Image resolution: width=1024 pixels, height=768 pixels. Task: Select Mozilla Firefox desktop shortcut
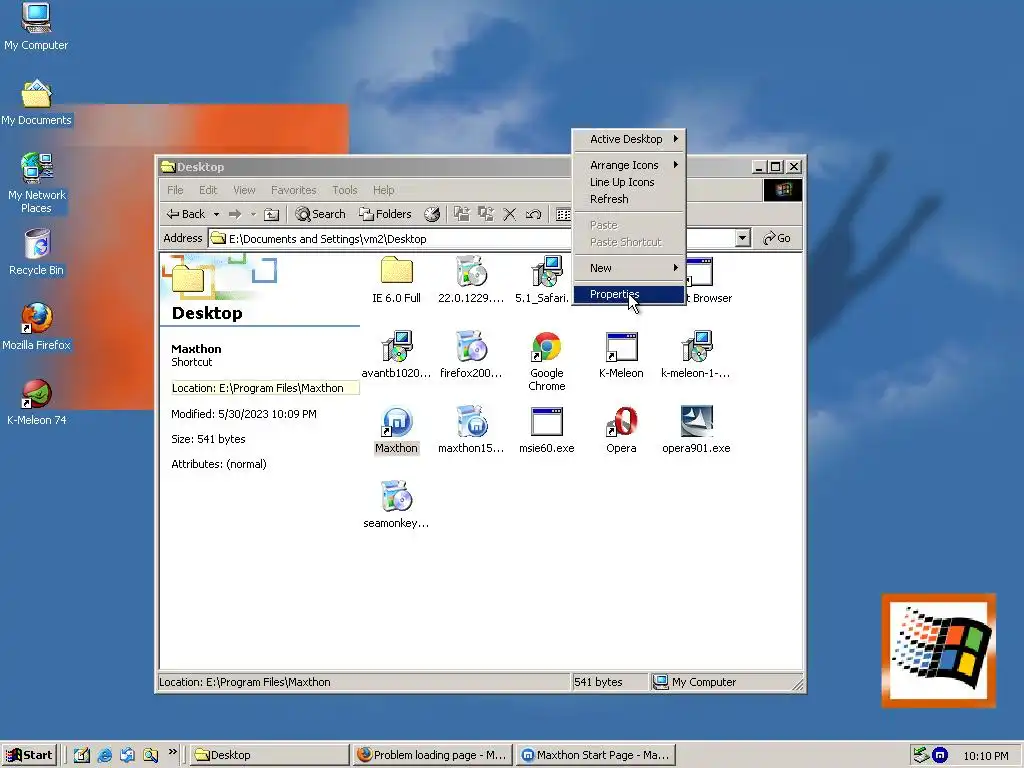pyautogui.click(x=36, y=327)
